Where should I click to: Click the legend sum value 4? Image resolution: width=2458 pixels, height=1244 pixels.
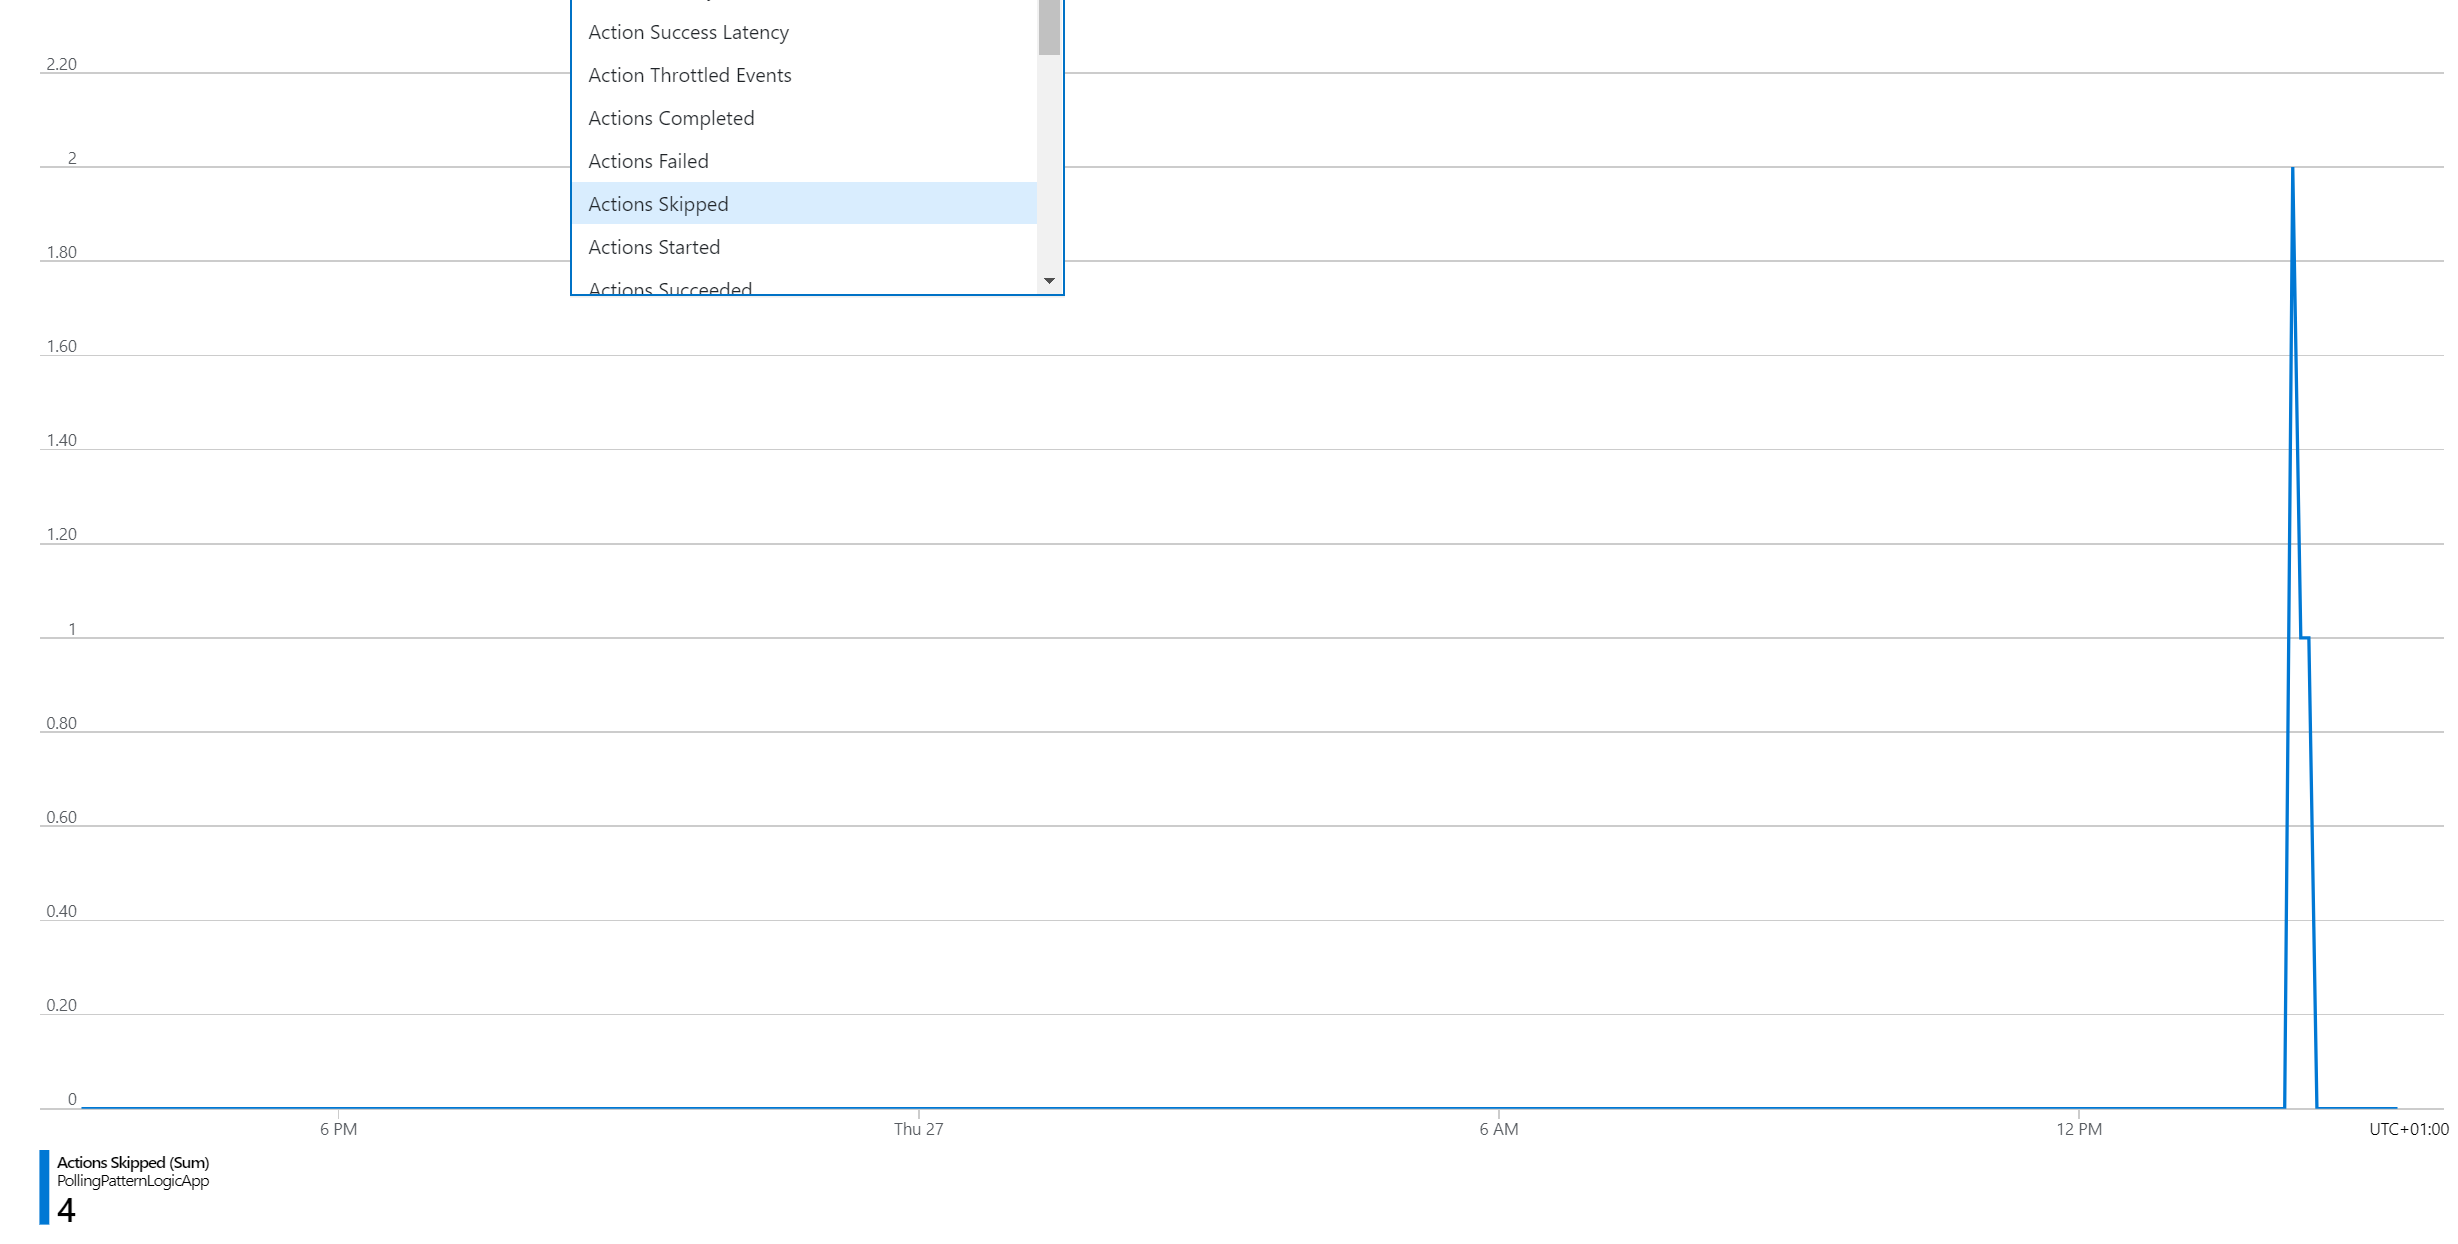click(66, 1211)
